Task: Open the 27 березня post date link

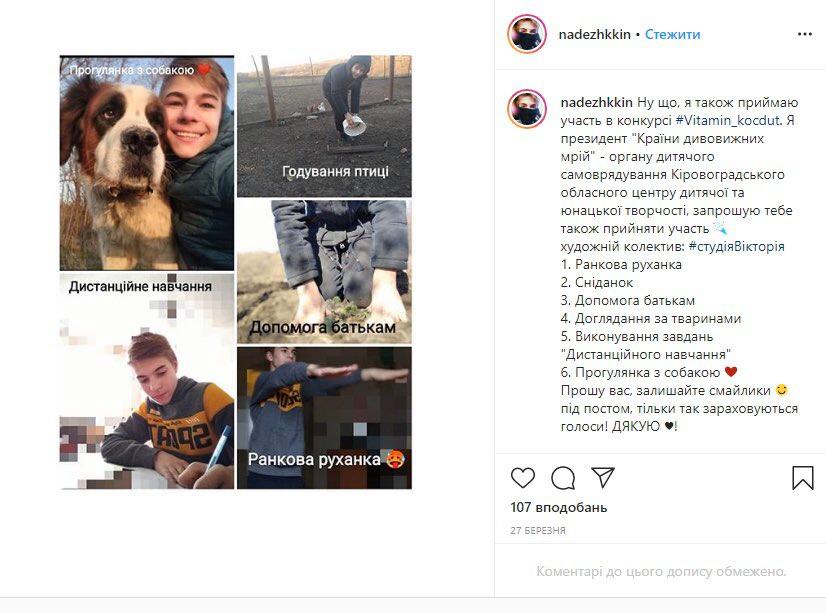Action: pos(537,530)
